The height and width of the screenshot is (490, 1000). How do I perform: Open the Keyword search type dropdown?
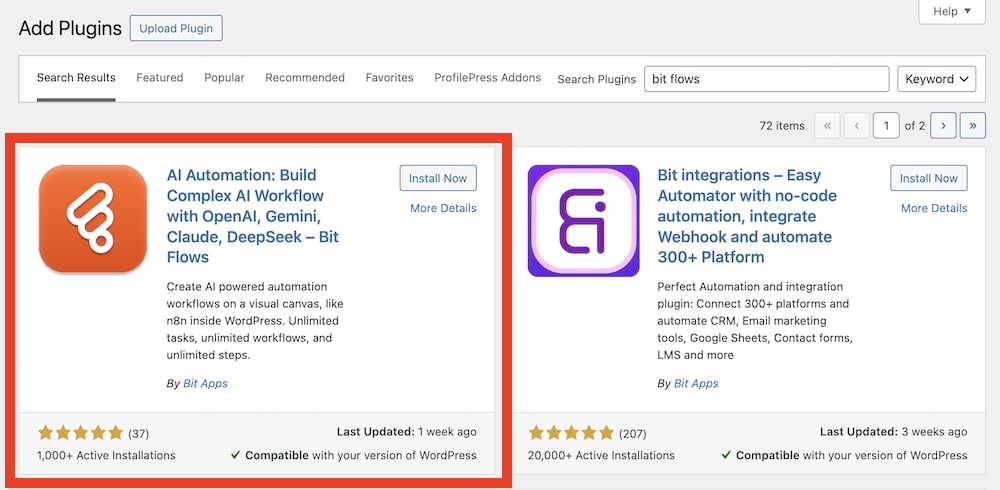[937, 79]
